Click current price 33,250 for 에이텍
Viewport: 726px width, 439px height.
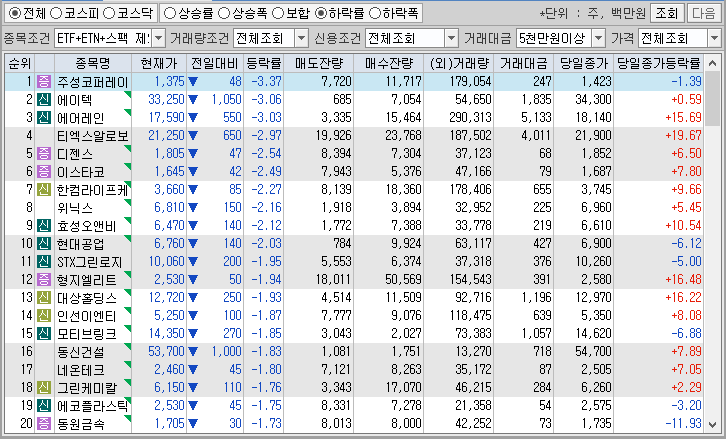click(x=166, y=100)
